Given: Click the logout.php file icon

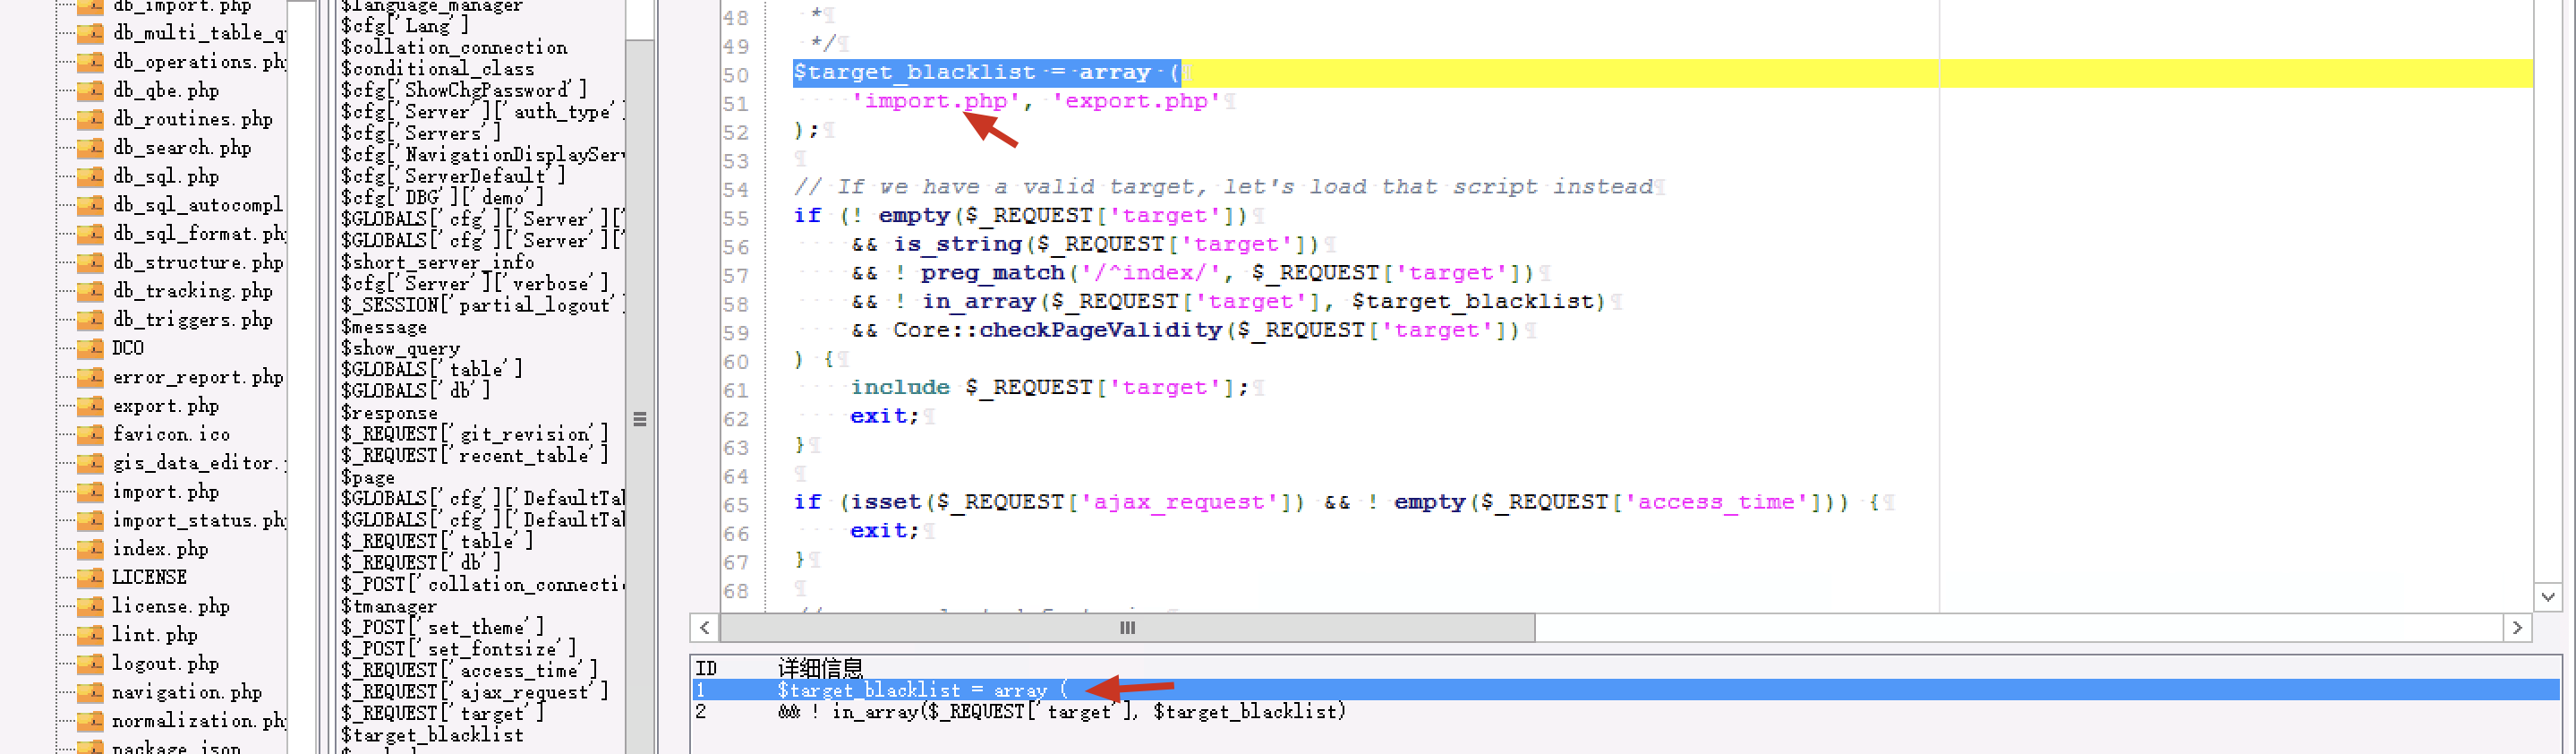Looking at the screenshot, I should (x=90, y=664).
